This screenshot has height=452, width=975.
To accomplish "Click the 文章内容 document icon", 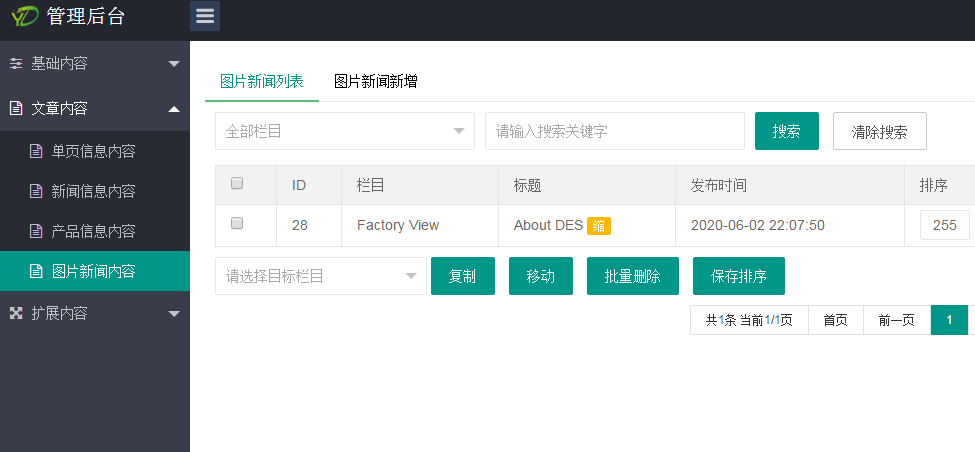I will click(16, 109).
